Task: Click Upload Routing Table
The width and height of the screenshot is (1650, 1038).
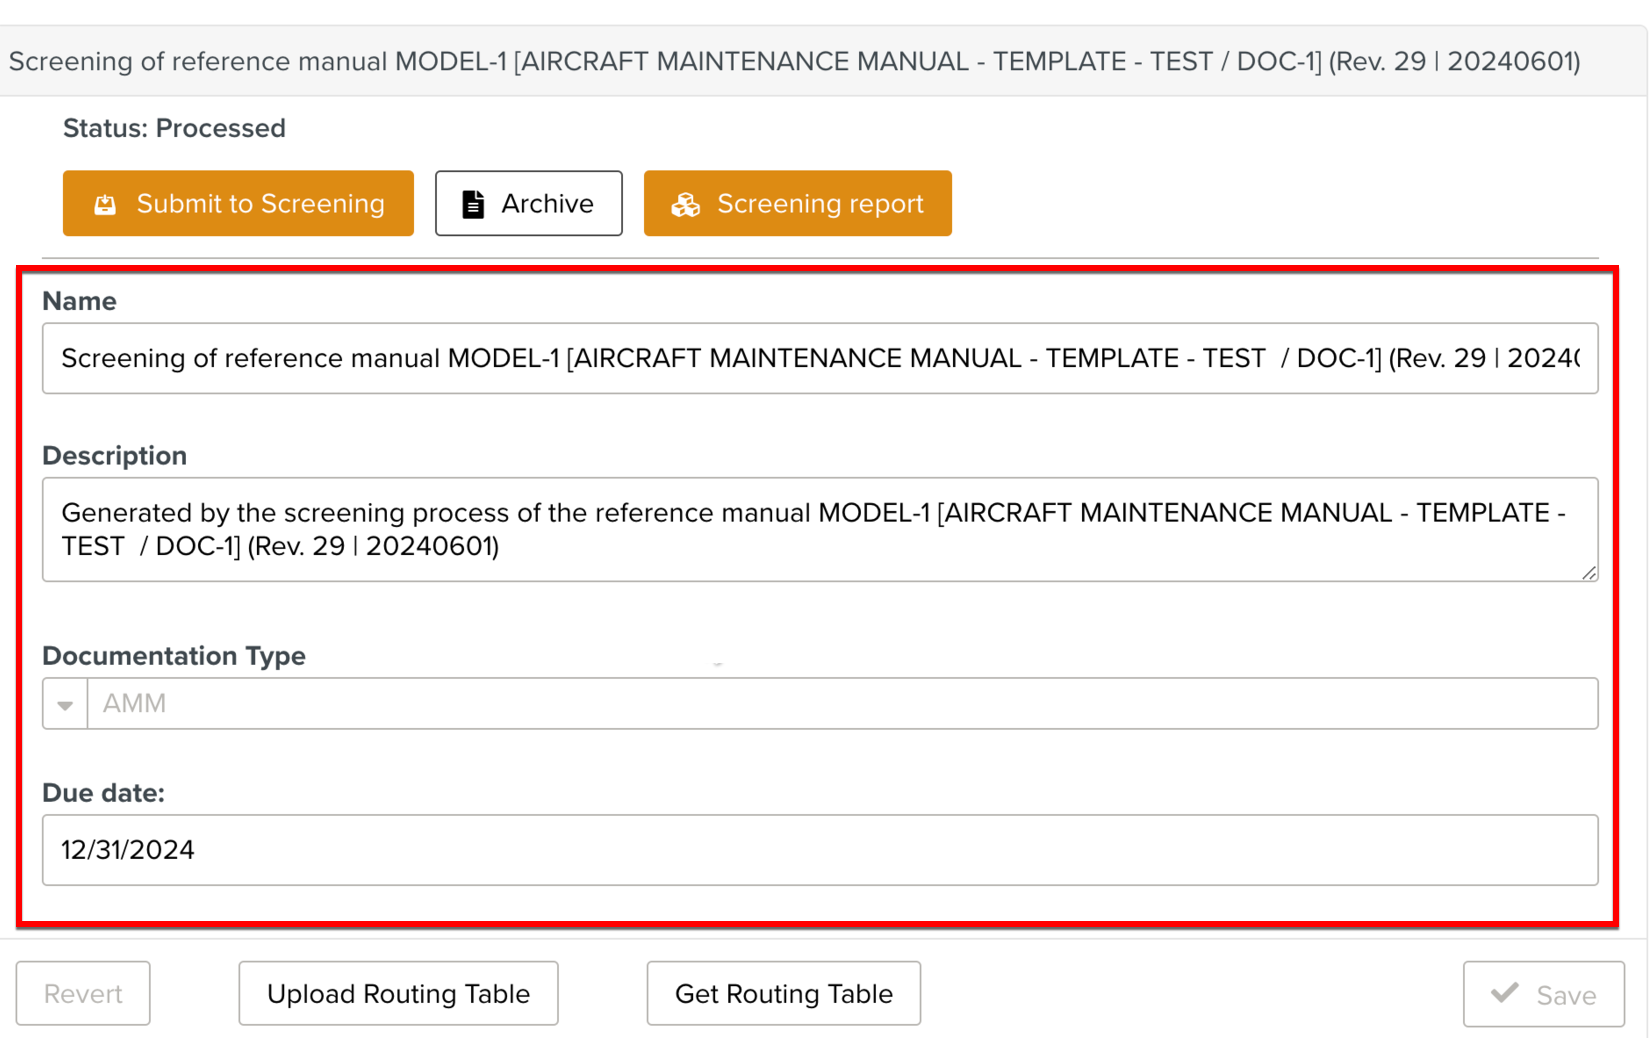Action: click(398, 994)
